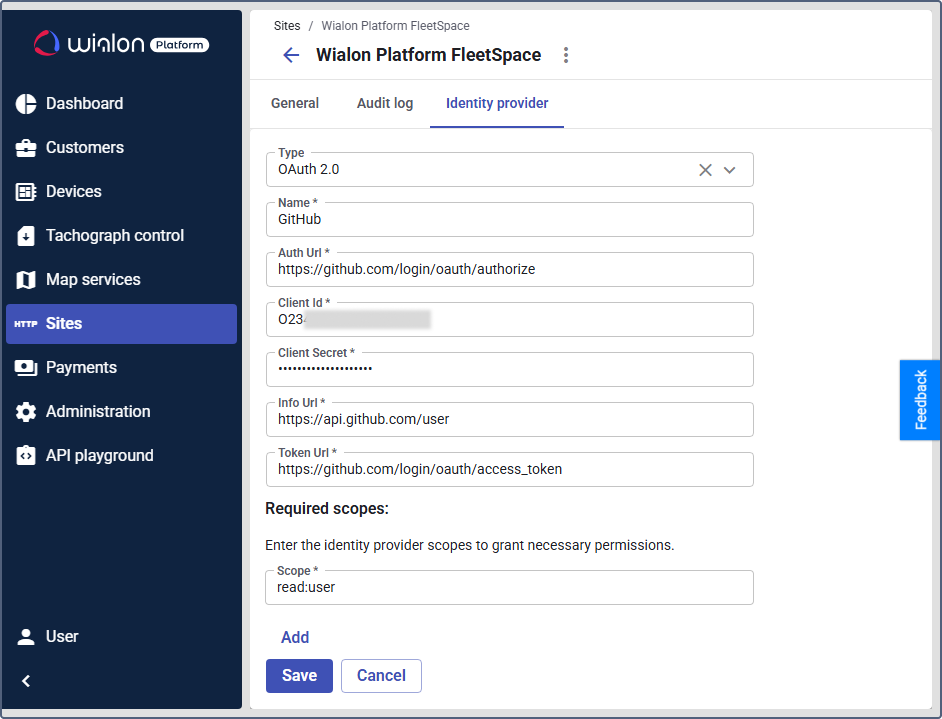Viewport: 942px width, 719px height.
Task: Click the Map services icon
Action: (x=26, y=280)
